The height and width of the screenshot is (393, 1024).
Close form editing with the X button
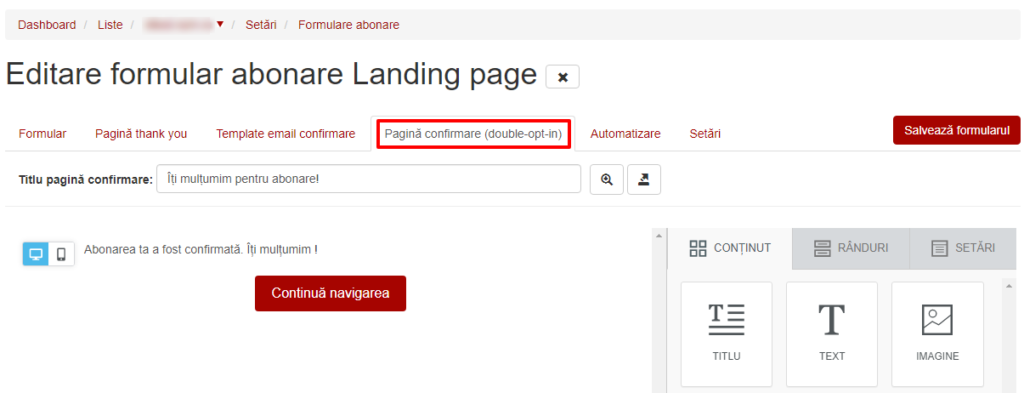pyautogui.click(x=562, y=77)
